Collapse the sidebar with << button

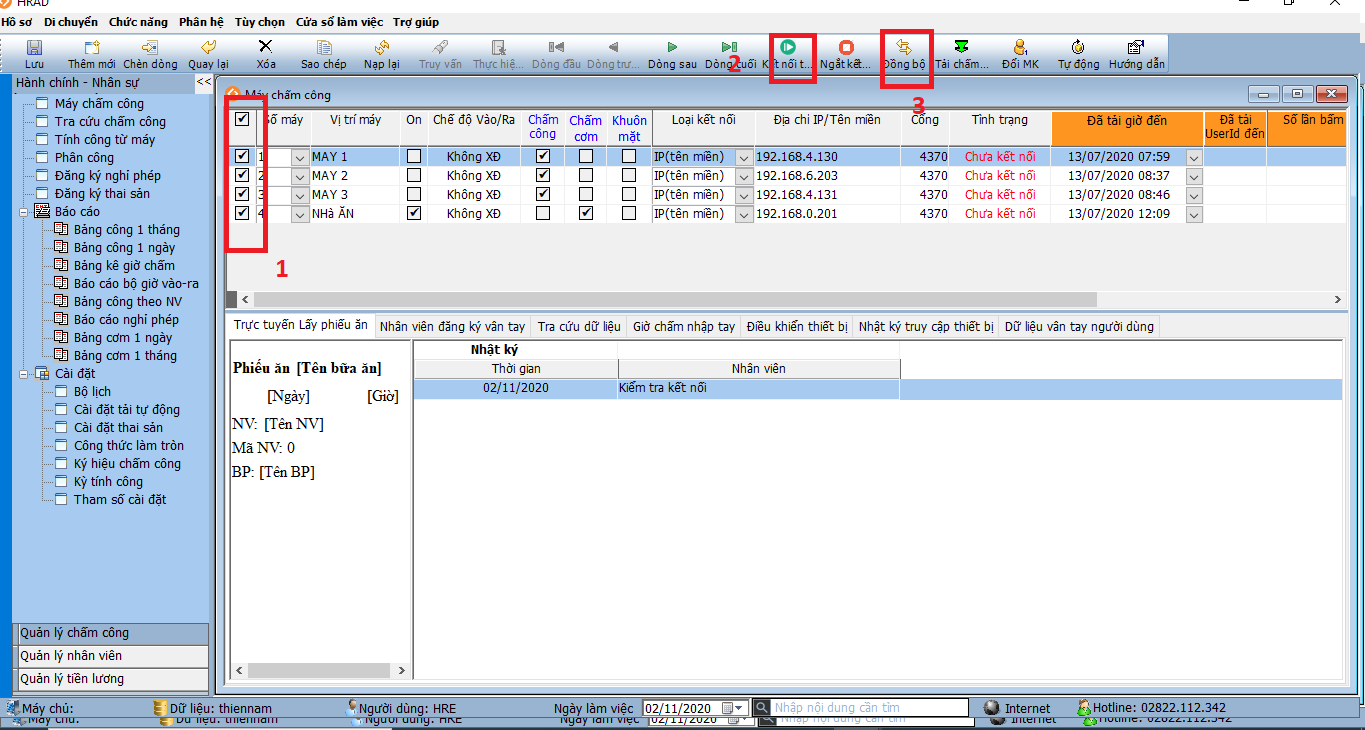click(x=203, y=82)
